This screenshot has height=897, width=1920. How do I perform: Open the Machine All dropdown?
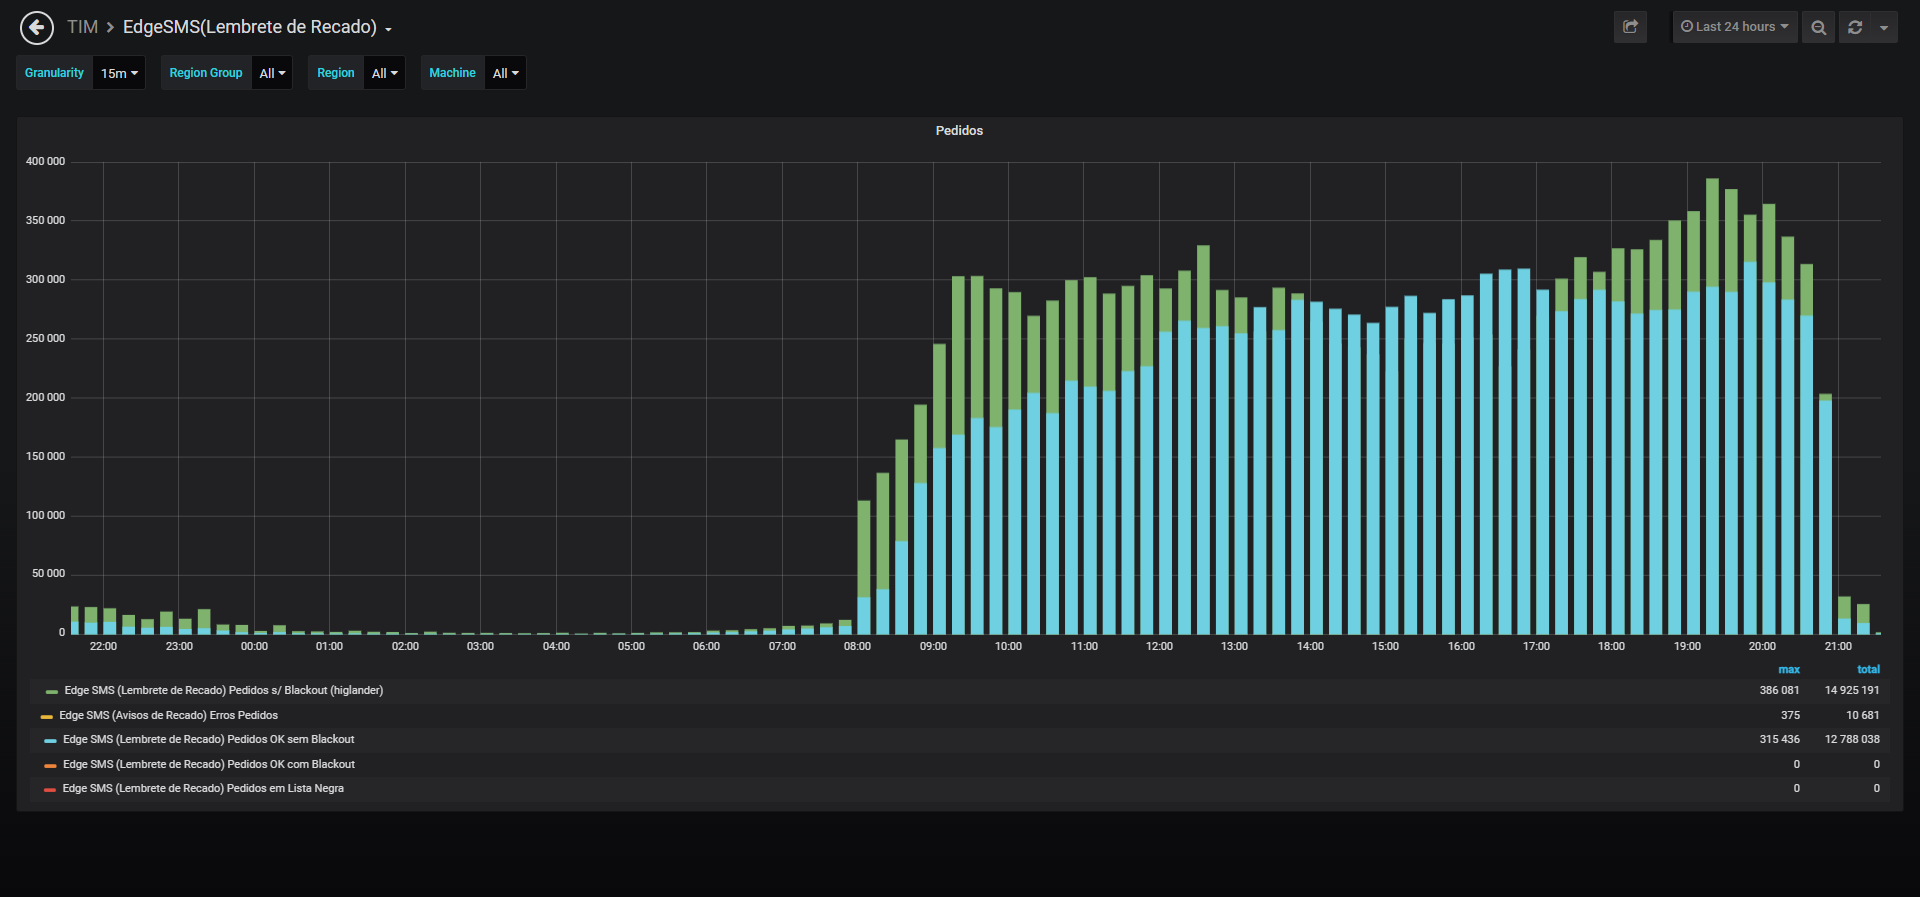coord(505,73)
